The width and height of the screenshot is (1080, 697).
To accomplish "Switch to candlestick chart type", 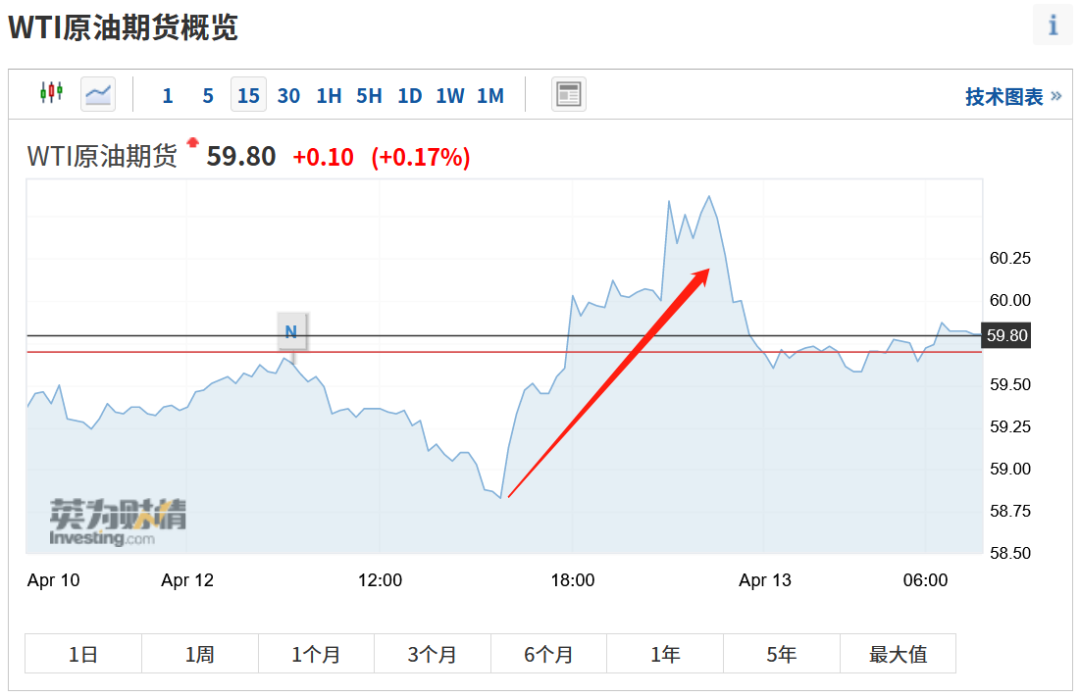I will [x=51, y=94].
